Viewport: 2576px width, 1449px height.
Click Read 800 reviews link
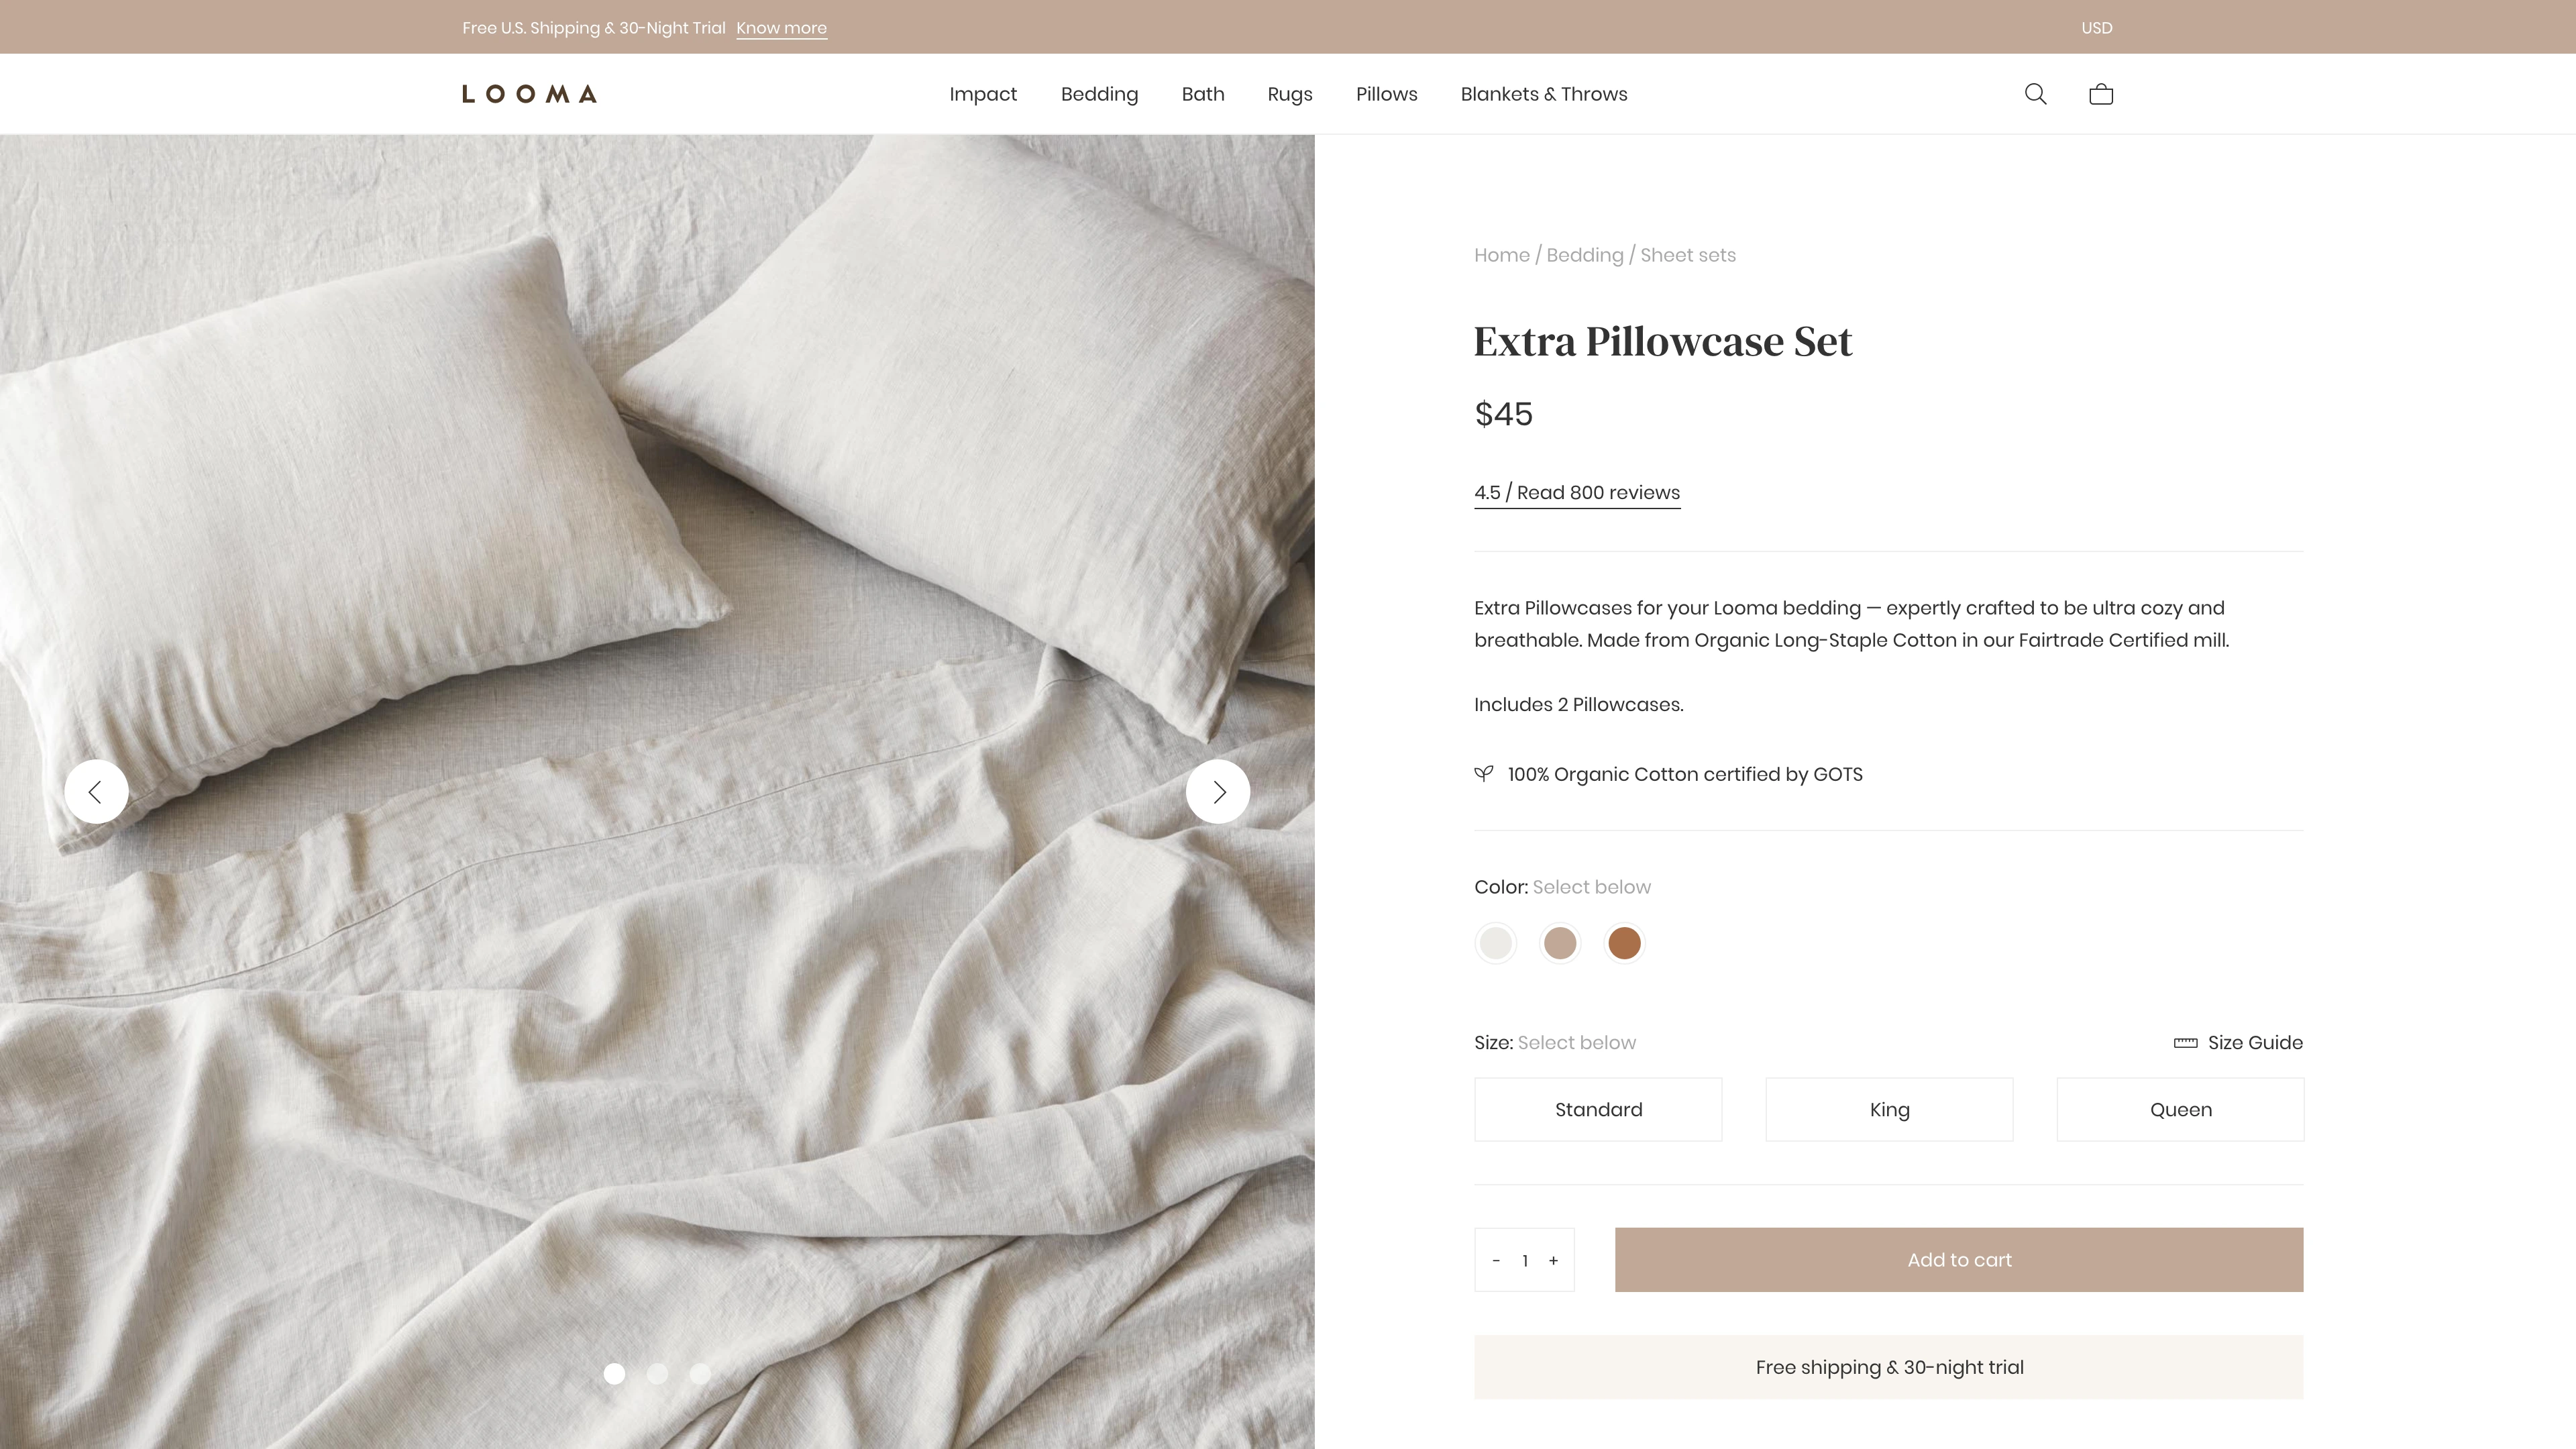point(1576,492)
